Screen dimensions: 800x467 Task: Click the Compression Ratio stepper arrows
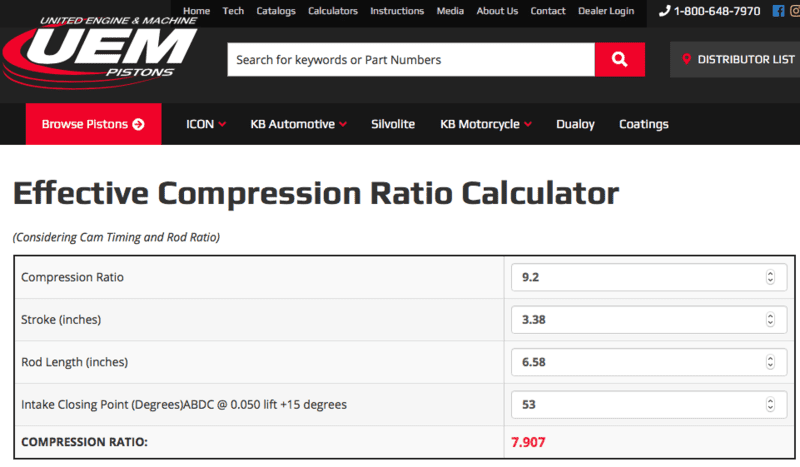coord(769,277)
